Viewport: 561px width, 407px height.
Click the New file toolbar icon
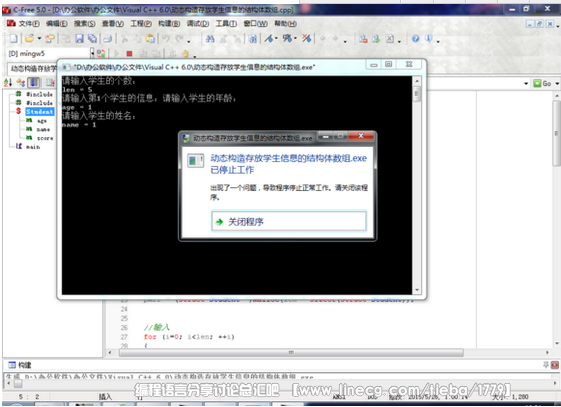coord(13,39)
